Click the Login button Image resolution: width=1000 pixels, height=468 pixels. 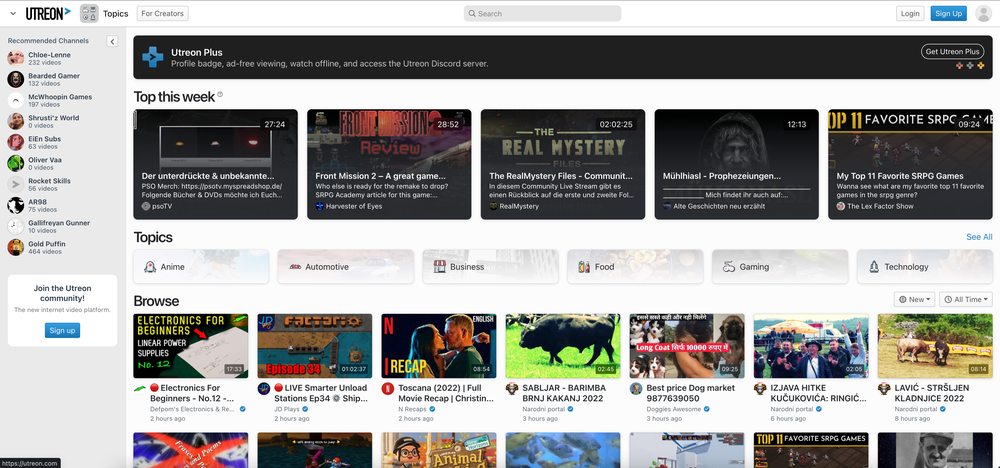point(910,13)
